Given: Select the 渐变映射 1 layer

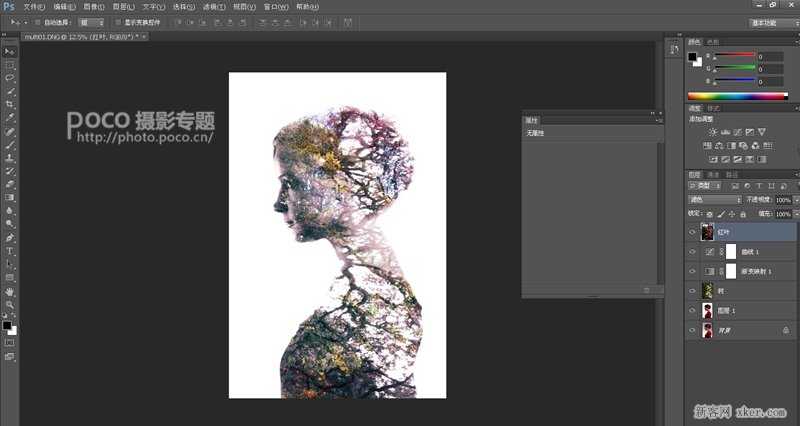Looking at the screenshot, I should pos(755,271).
